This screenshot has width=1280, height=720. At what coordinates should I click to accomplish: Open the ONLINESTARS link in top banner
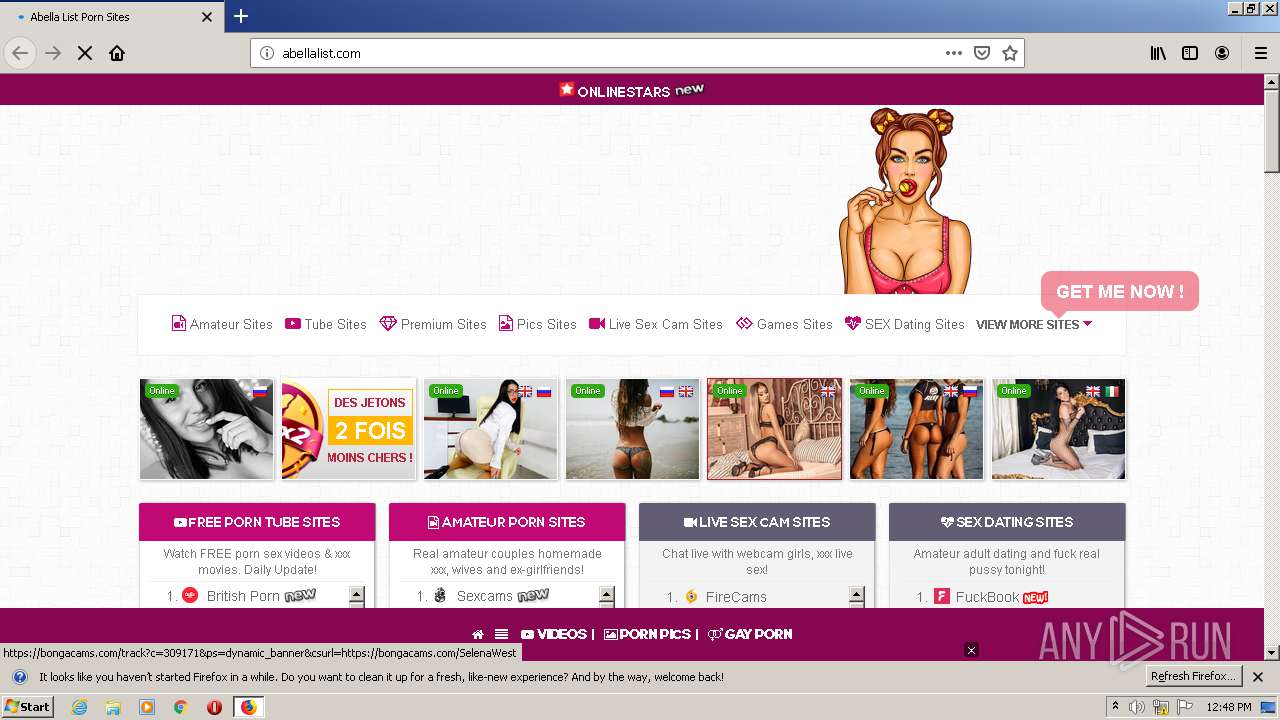click(632, 90)
